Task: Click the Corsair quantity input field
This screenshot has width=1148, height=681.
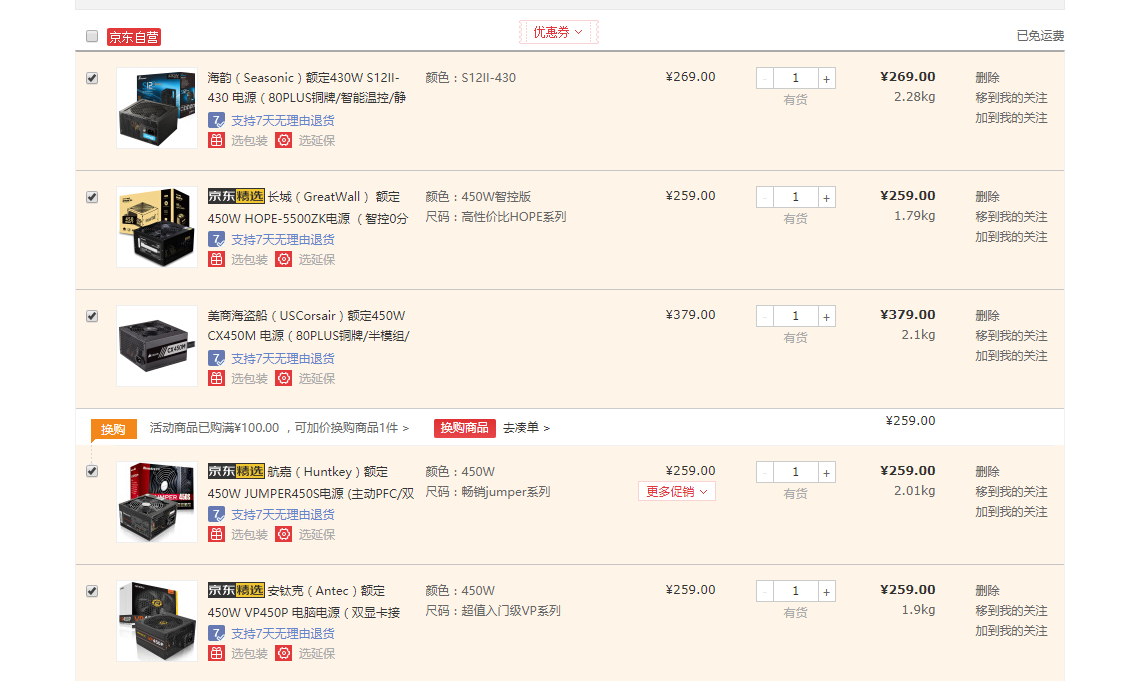Action: click(x=796, y=316)
